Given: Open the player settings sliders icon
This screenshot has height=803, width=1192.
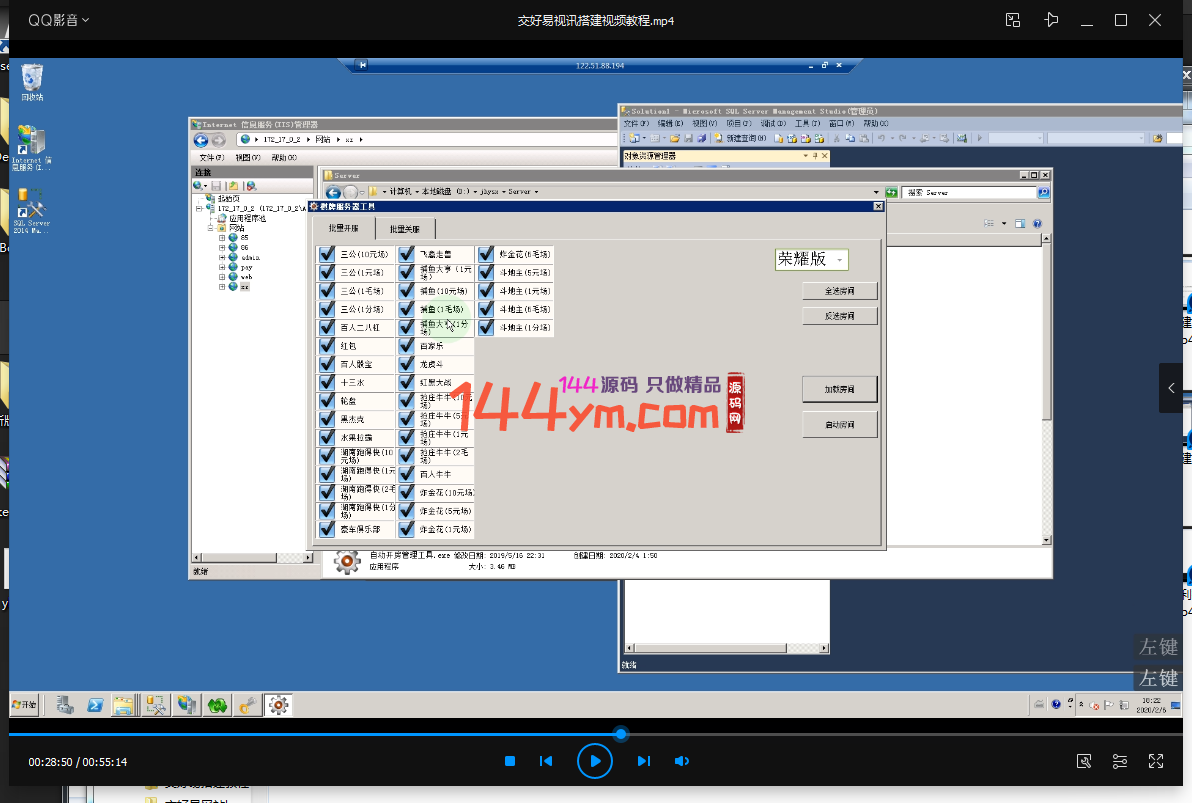Looking at the screenshot, I should click(x=1120, y=761).
